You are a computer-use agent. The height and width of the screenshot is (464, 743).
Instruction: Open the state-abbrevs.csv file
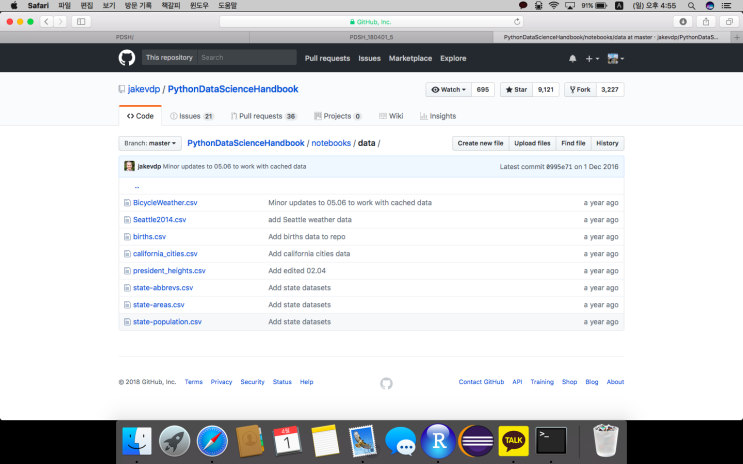163,288
